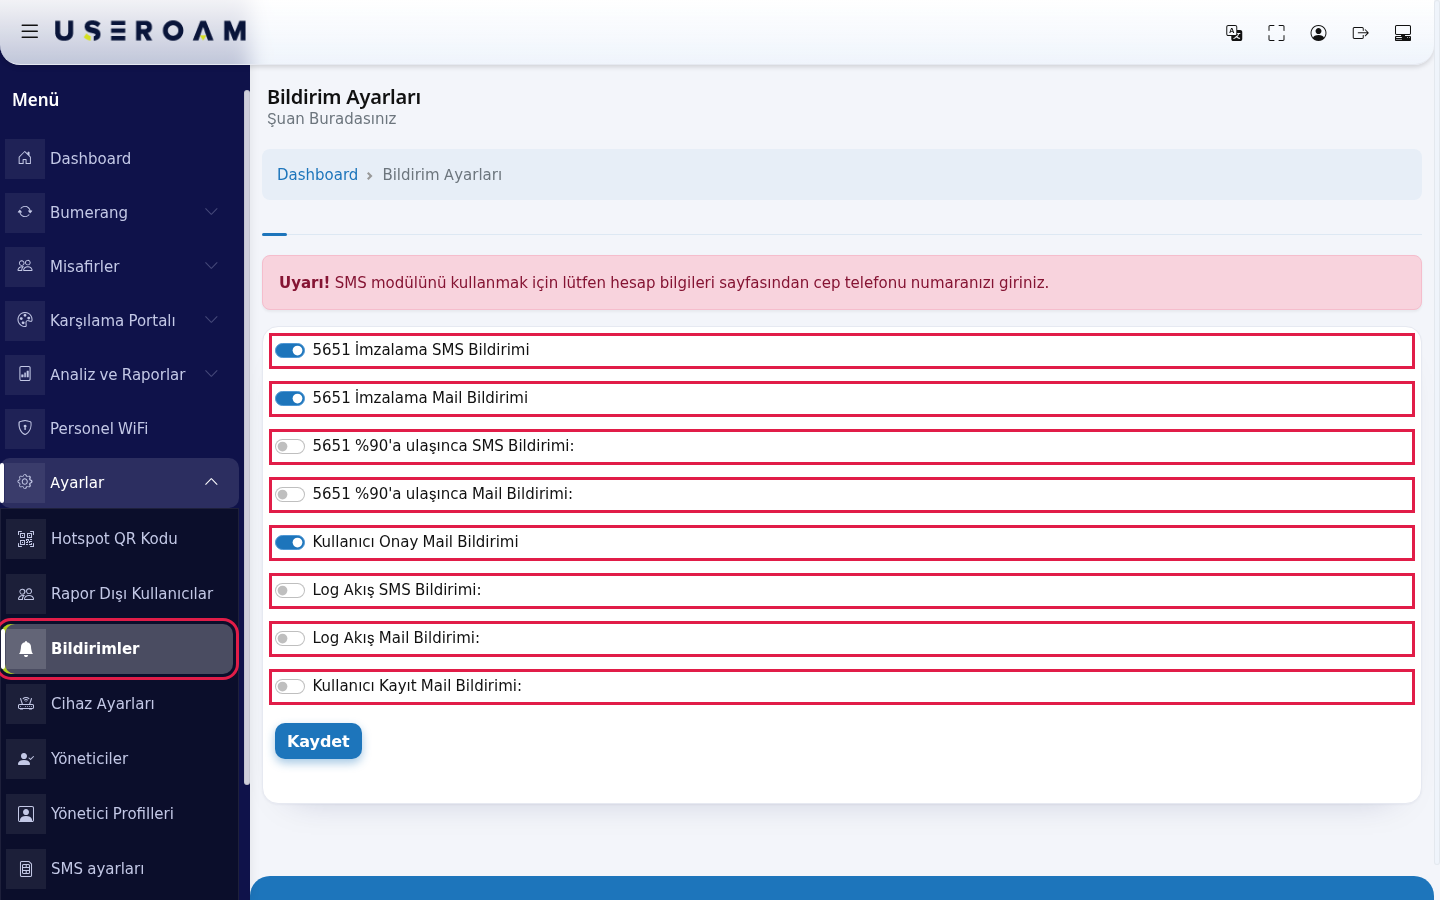
Task: Open the Personel WiFi menu label
Action: pos(99,428)
